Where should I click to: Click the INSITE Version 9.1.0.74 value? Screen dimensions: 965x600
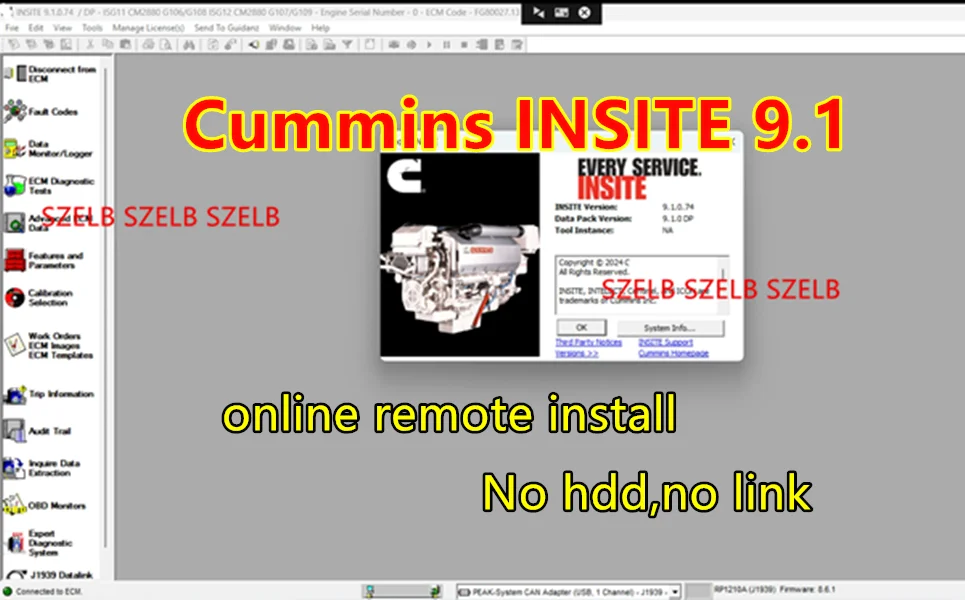(678, 207)
